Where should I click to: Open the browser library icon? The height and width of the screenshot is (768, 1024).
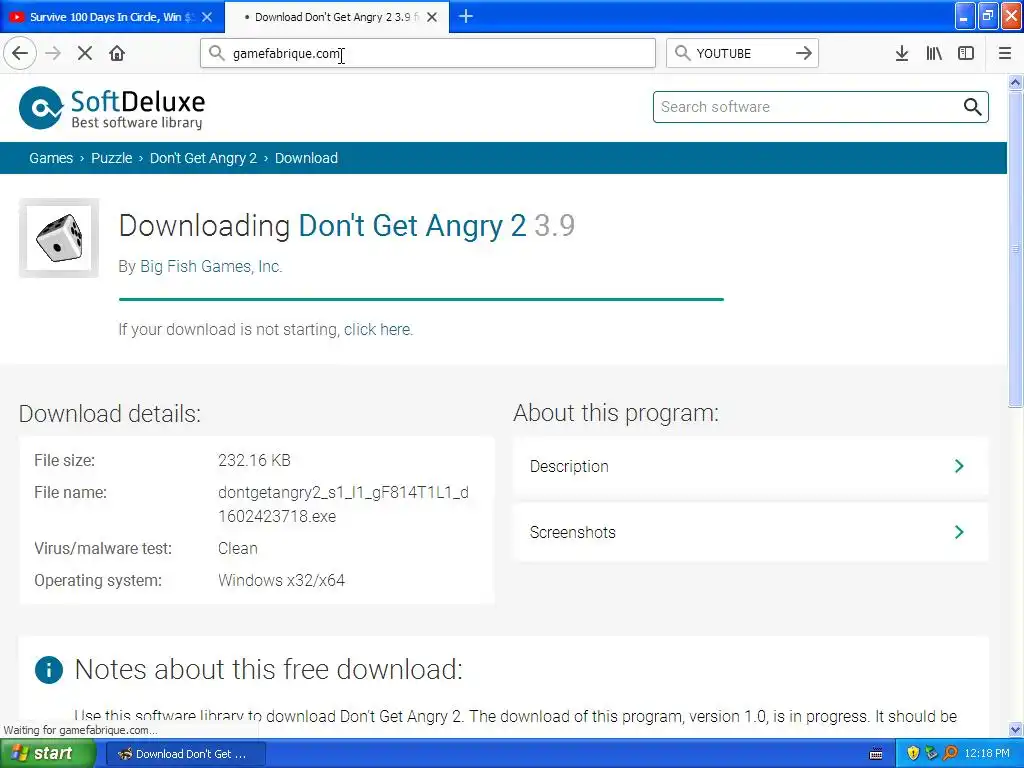pos(934,53)
